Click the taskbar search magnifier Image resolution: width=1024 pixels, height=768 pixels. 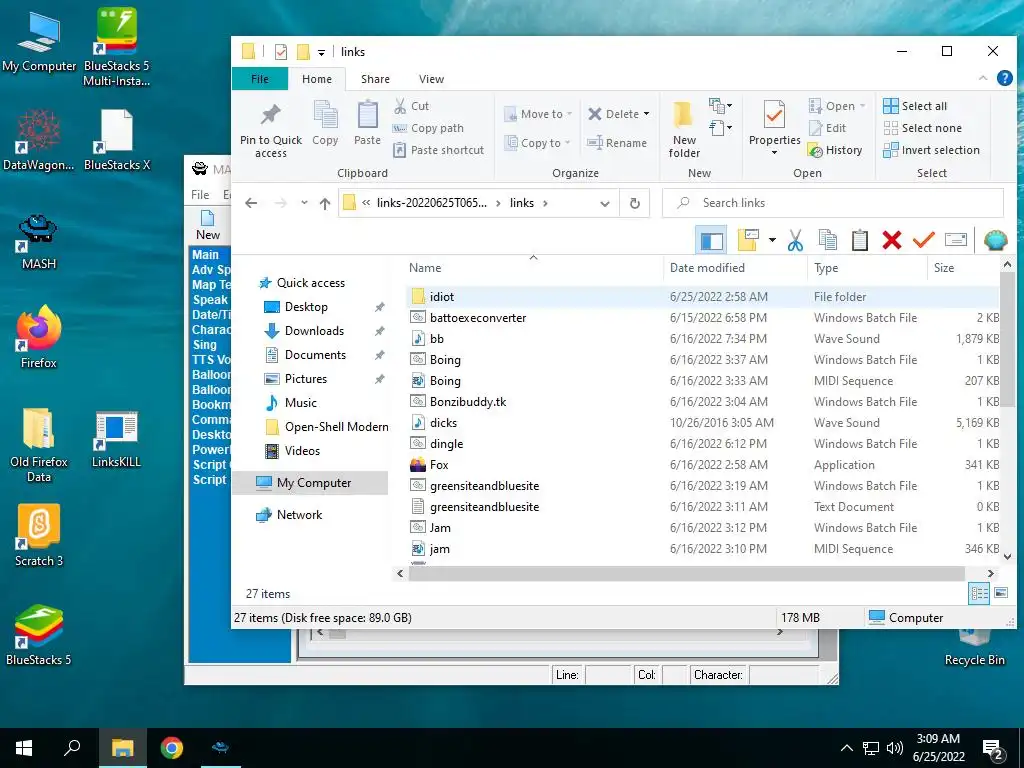(x=72, y=747)
